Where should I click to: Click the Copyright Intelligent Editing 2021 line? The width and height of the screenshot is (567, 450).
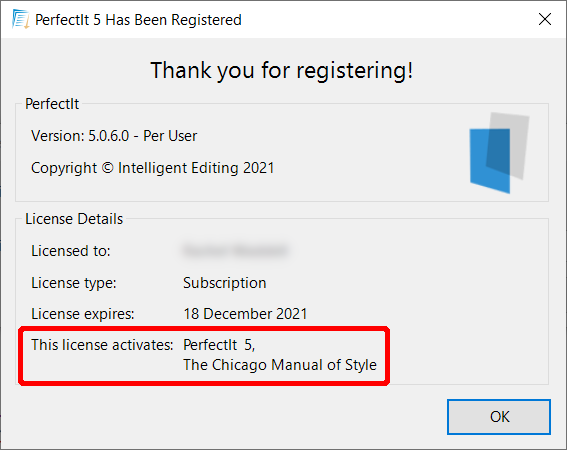[153, 168]
